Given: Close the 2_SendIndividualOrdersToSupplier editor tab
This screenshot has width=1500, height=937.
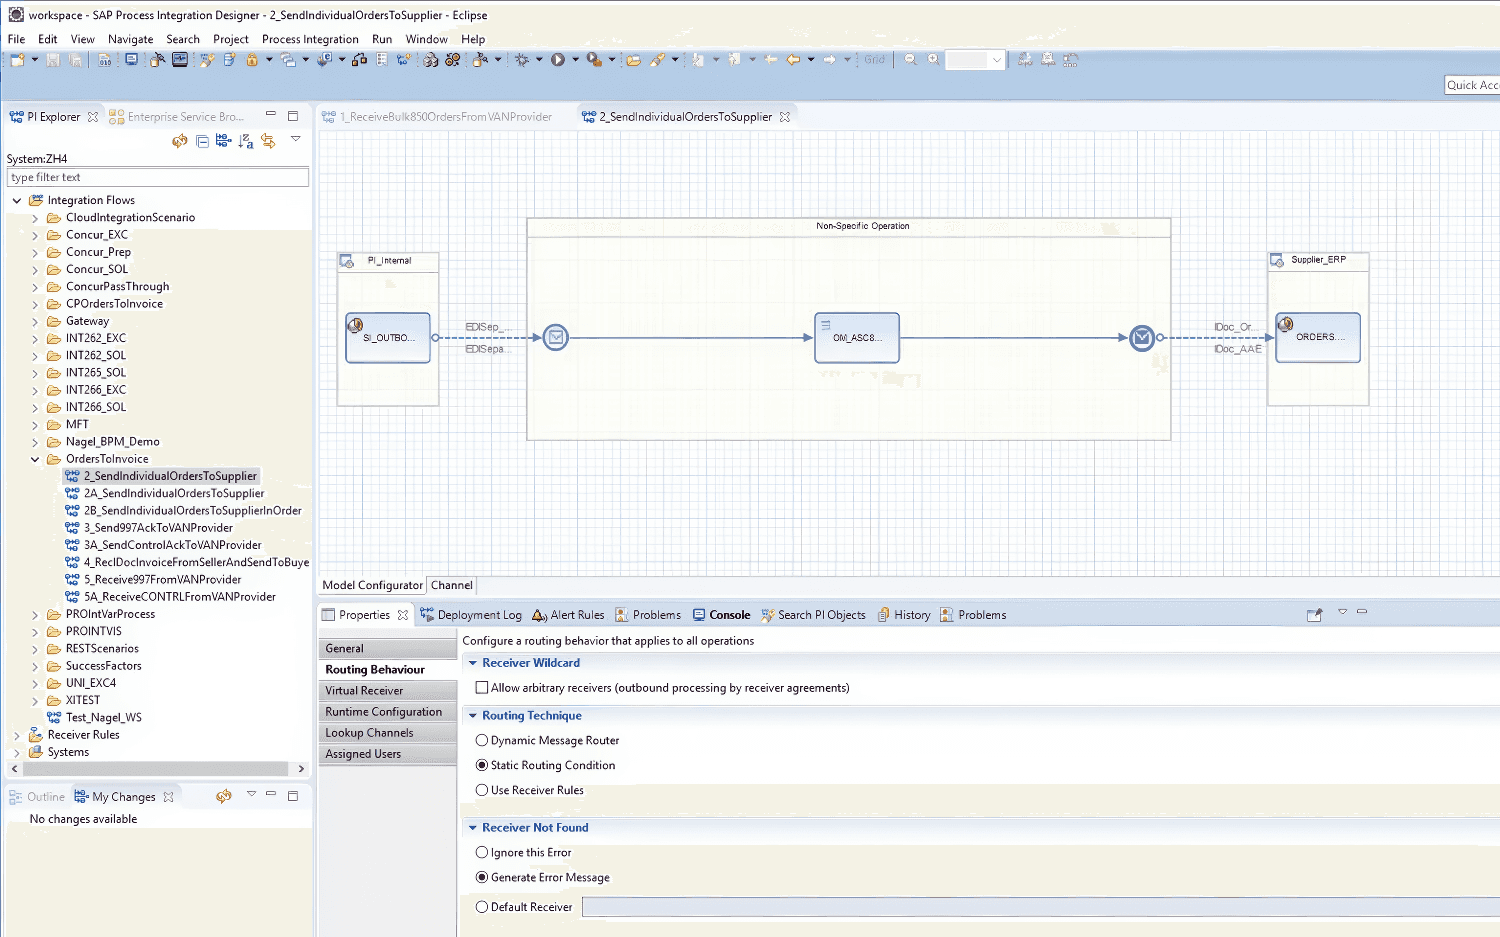Looking at the screenshot, I should pos(785,117).
